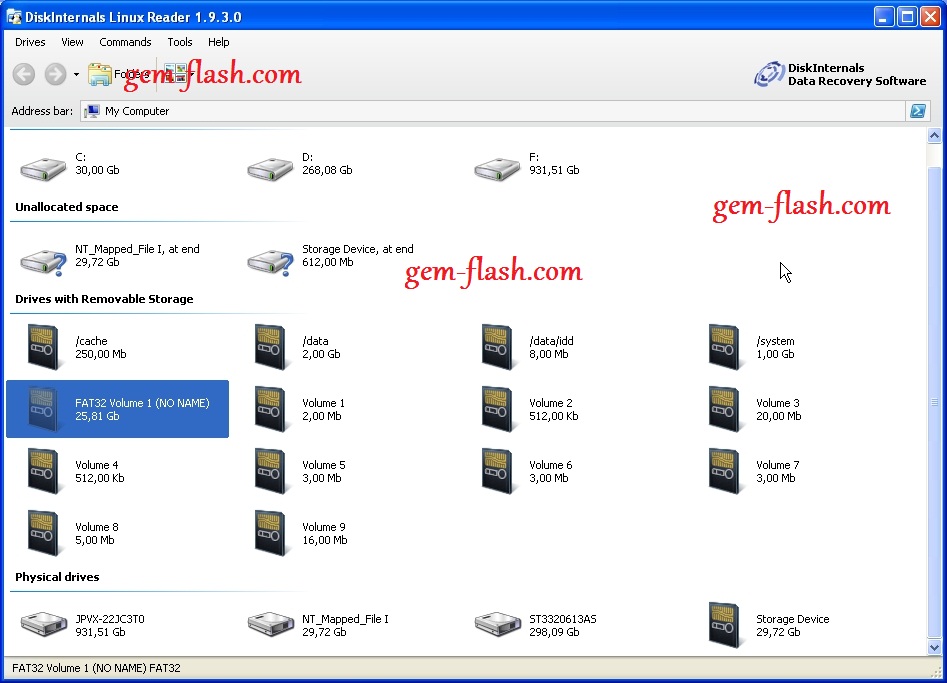Select the Volume 5 card icon
This screenshot has height=683, width=947.
click(x=270, y=471)
